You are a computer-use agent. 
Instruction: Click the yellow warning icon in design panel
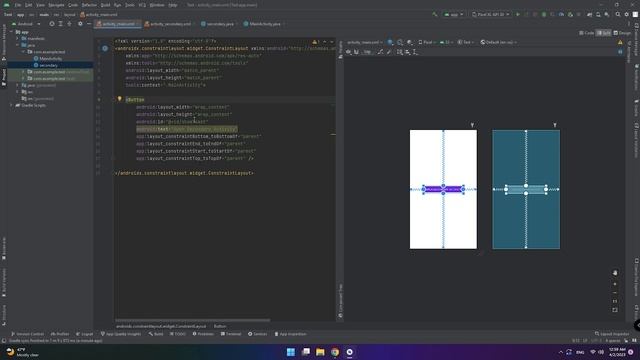pos(620,42)
